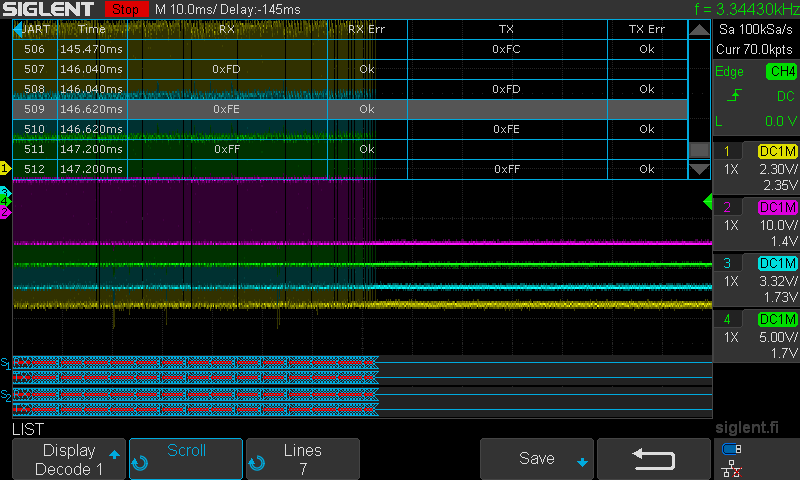The image size is (800, 480).
Task: Click channel 2 10.0V/ scale value
Action: tap(778, 225)
